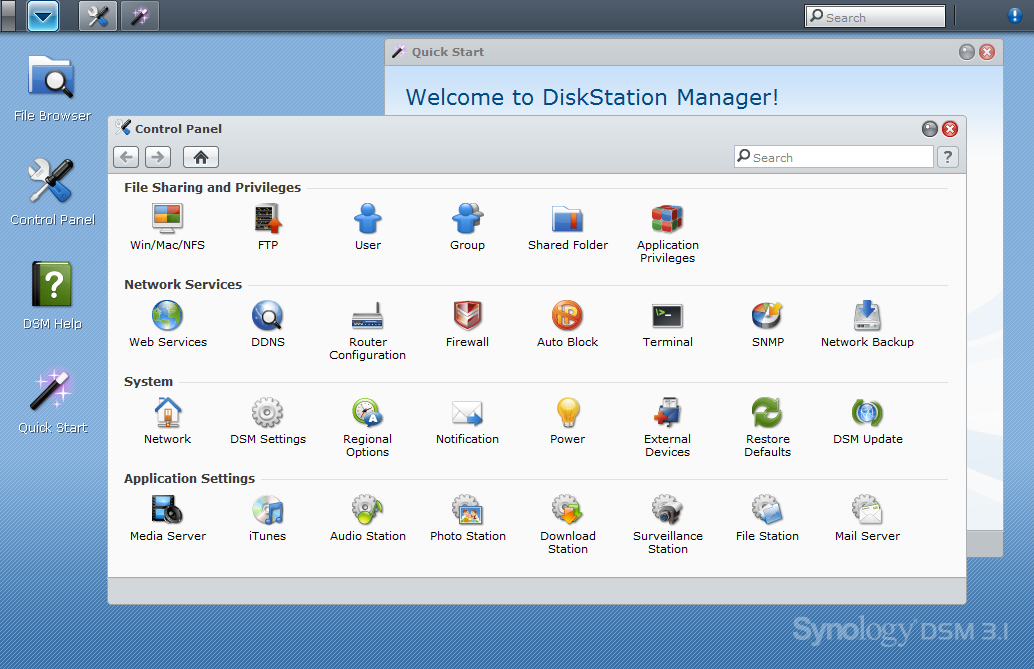Go to Control Panel home
Viewport: 1034px width, 669px height.
(x=200, y=157)
